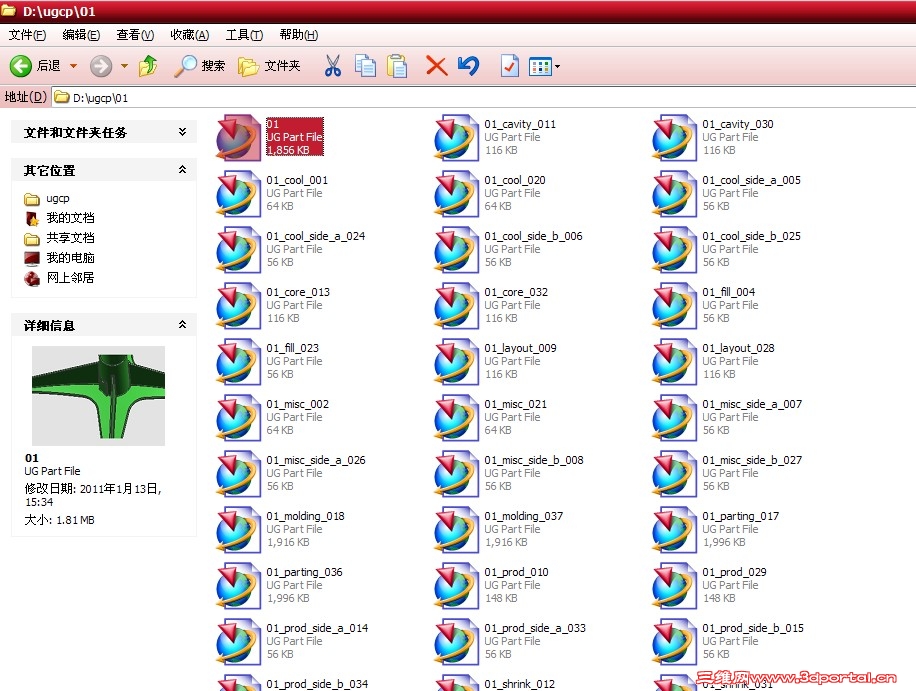Select file name 01_cool_020
This screenshot has height=691, width=916.
[x=515, y=180]
